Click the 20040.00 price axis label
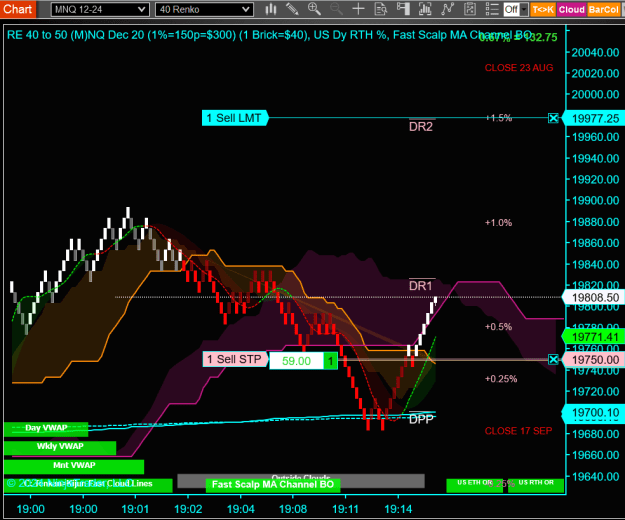The image size is (625, 520). pyautogui.click(x=595, y=52)
